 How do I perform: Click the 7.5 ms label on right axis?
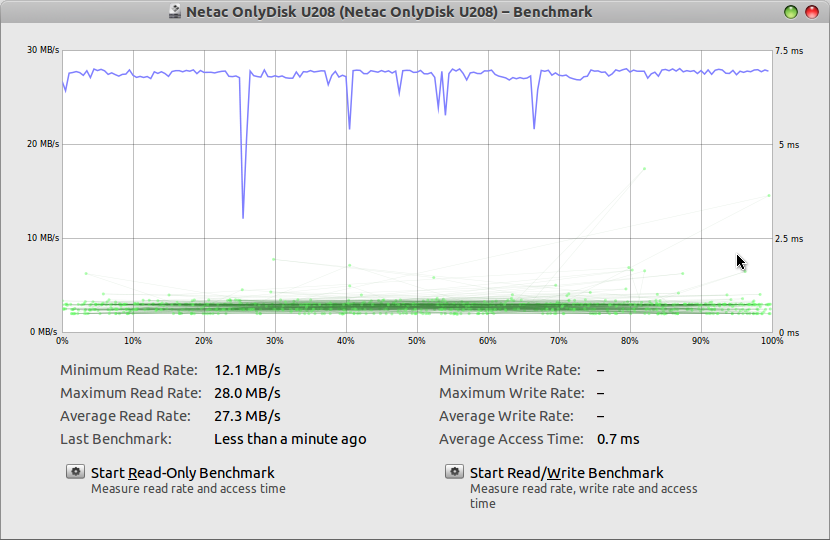pos(788,50)
